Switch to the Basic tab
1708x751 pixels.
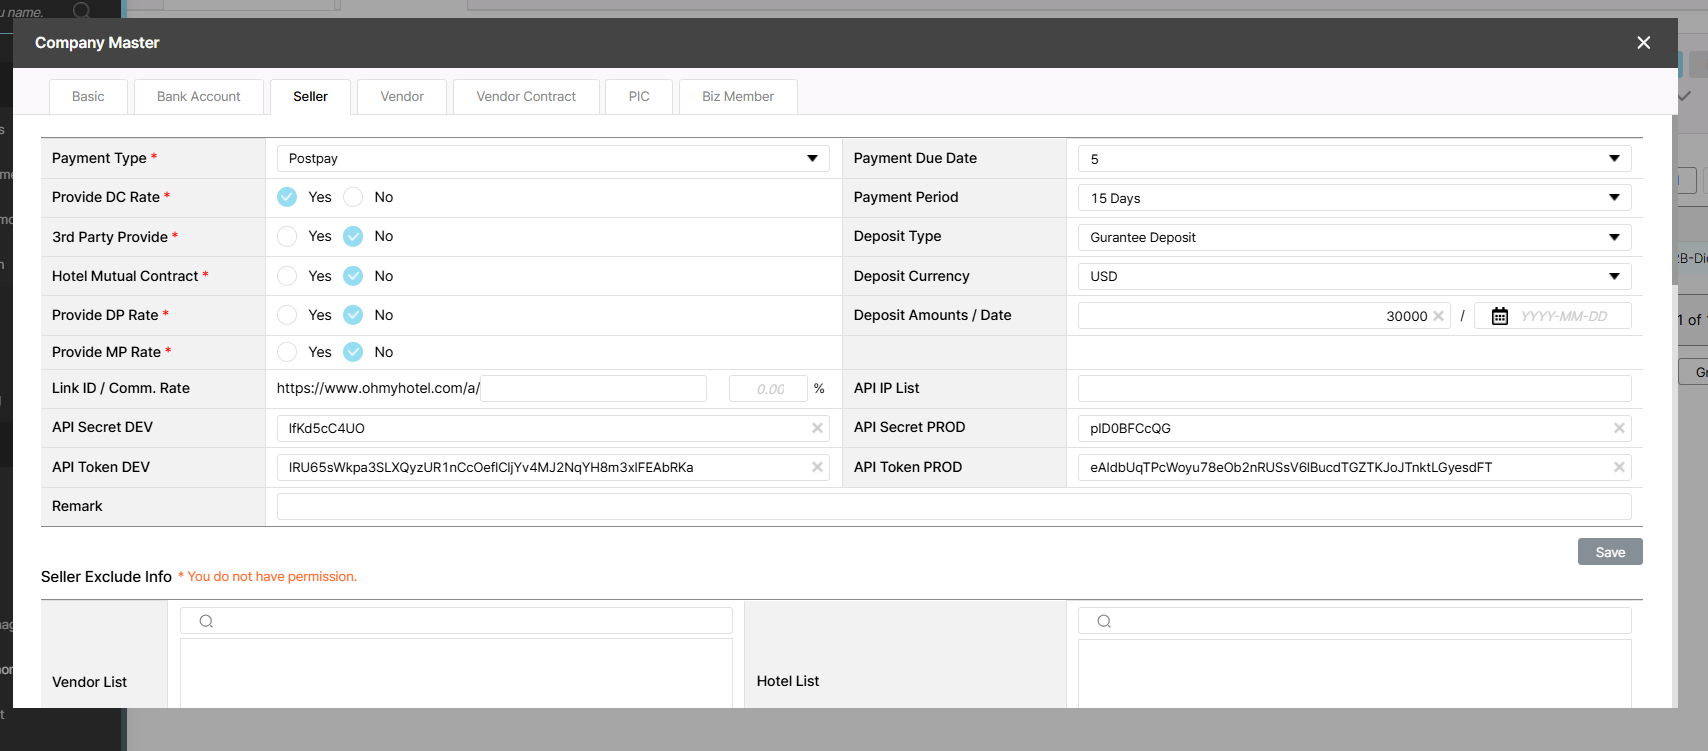88,97
